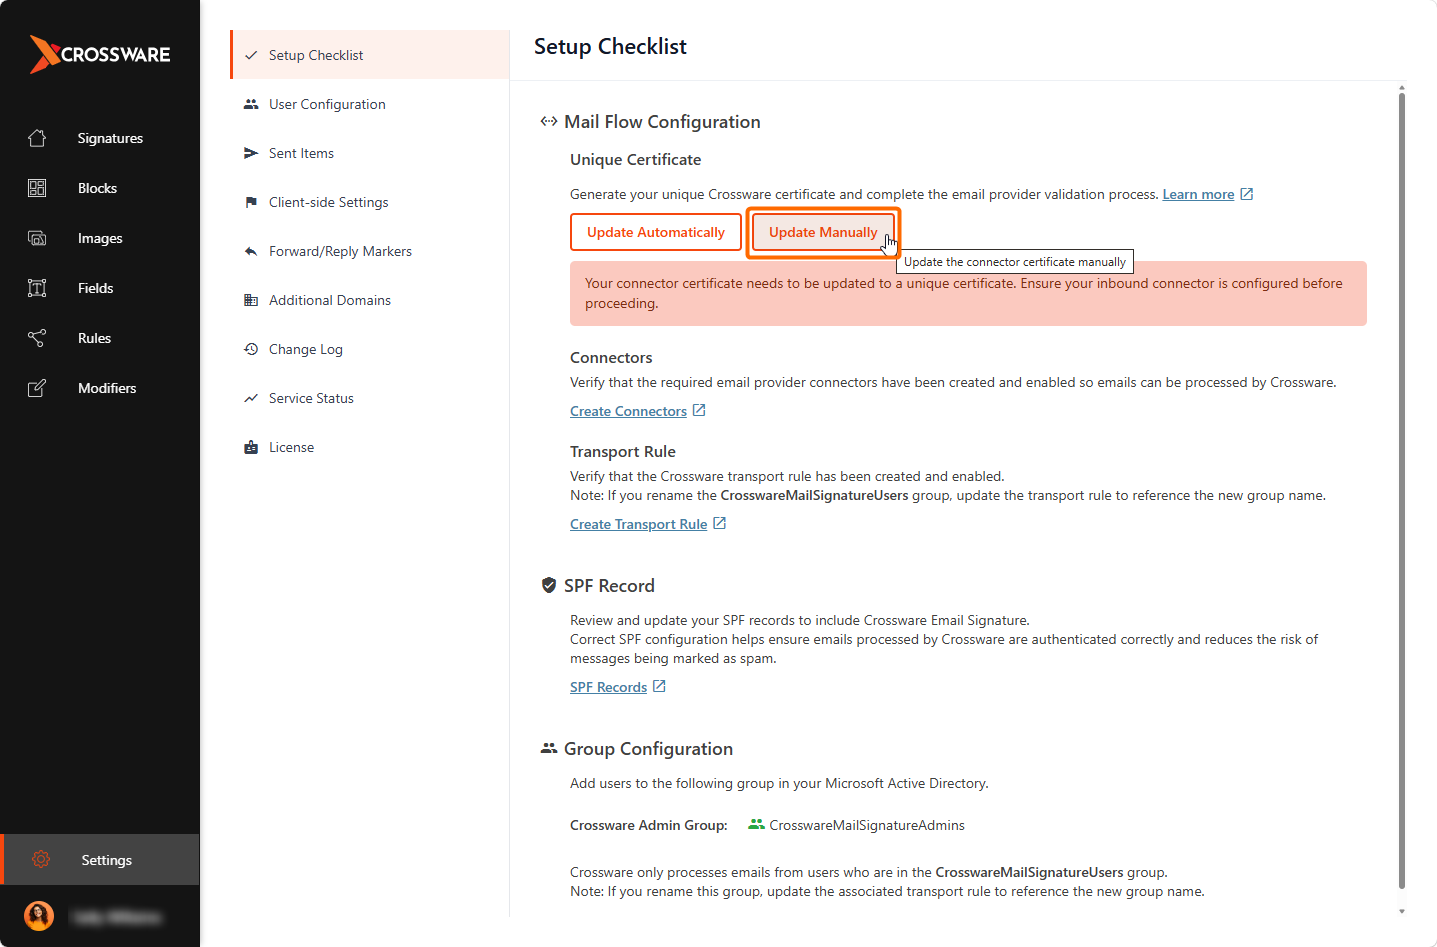Screen dimensions: 1437x947
Task: Click the green group icon beside CrosswareMailSignatureAdmins
Action: coord(756,824)
